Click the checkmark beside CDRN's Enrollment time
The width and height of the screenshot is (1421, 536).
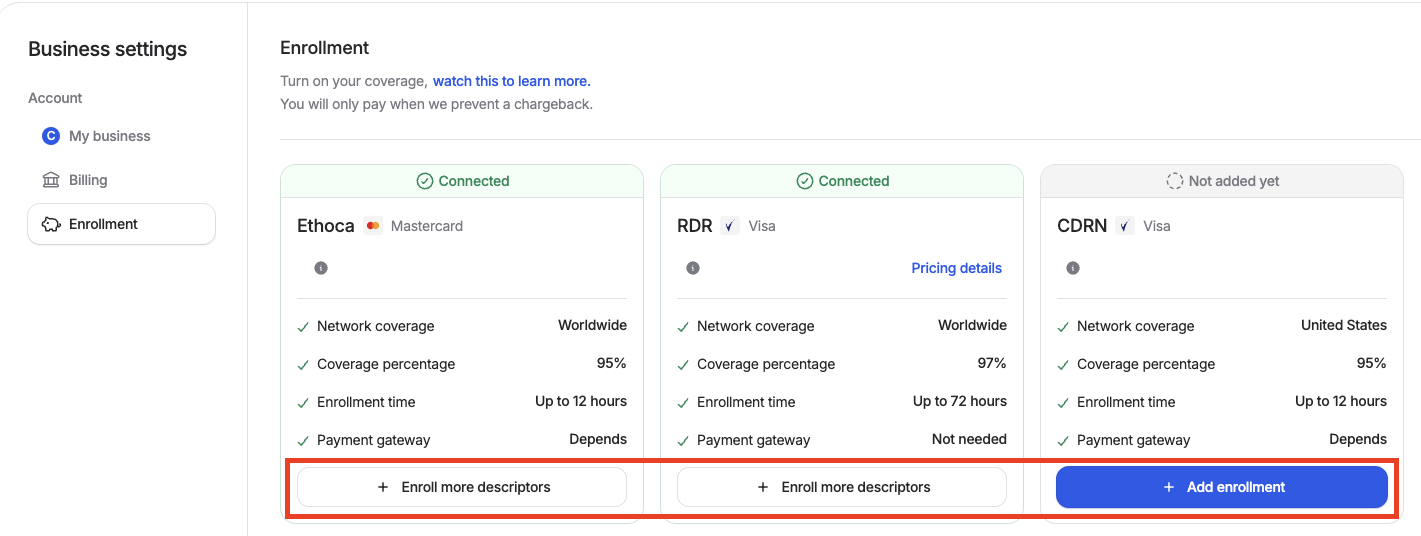[1063, 402]
